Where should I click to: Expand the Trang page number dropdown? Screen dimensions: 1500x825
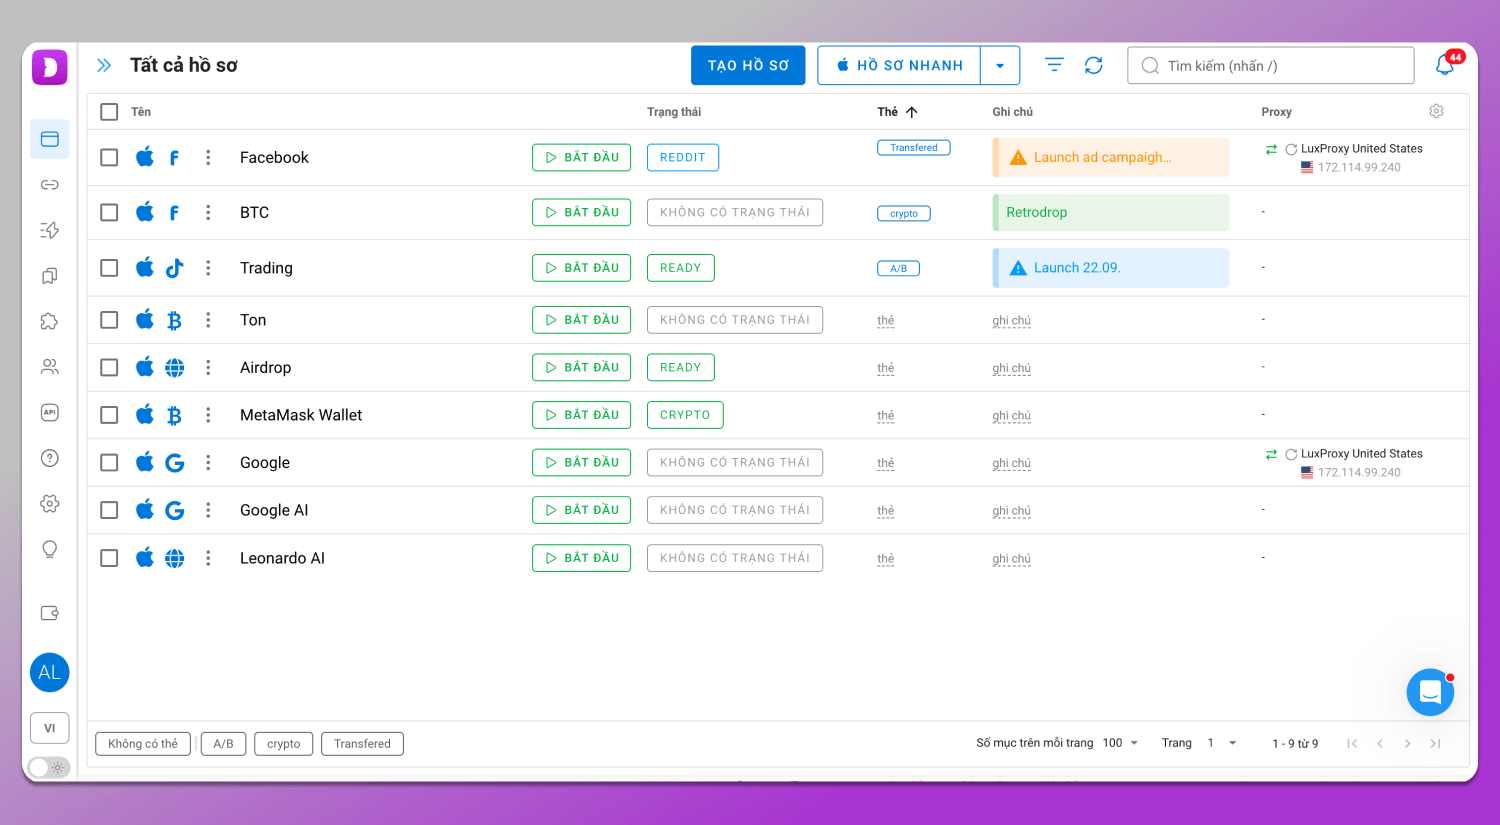(1222, 743)
